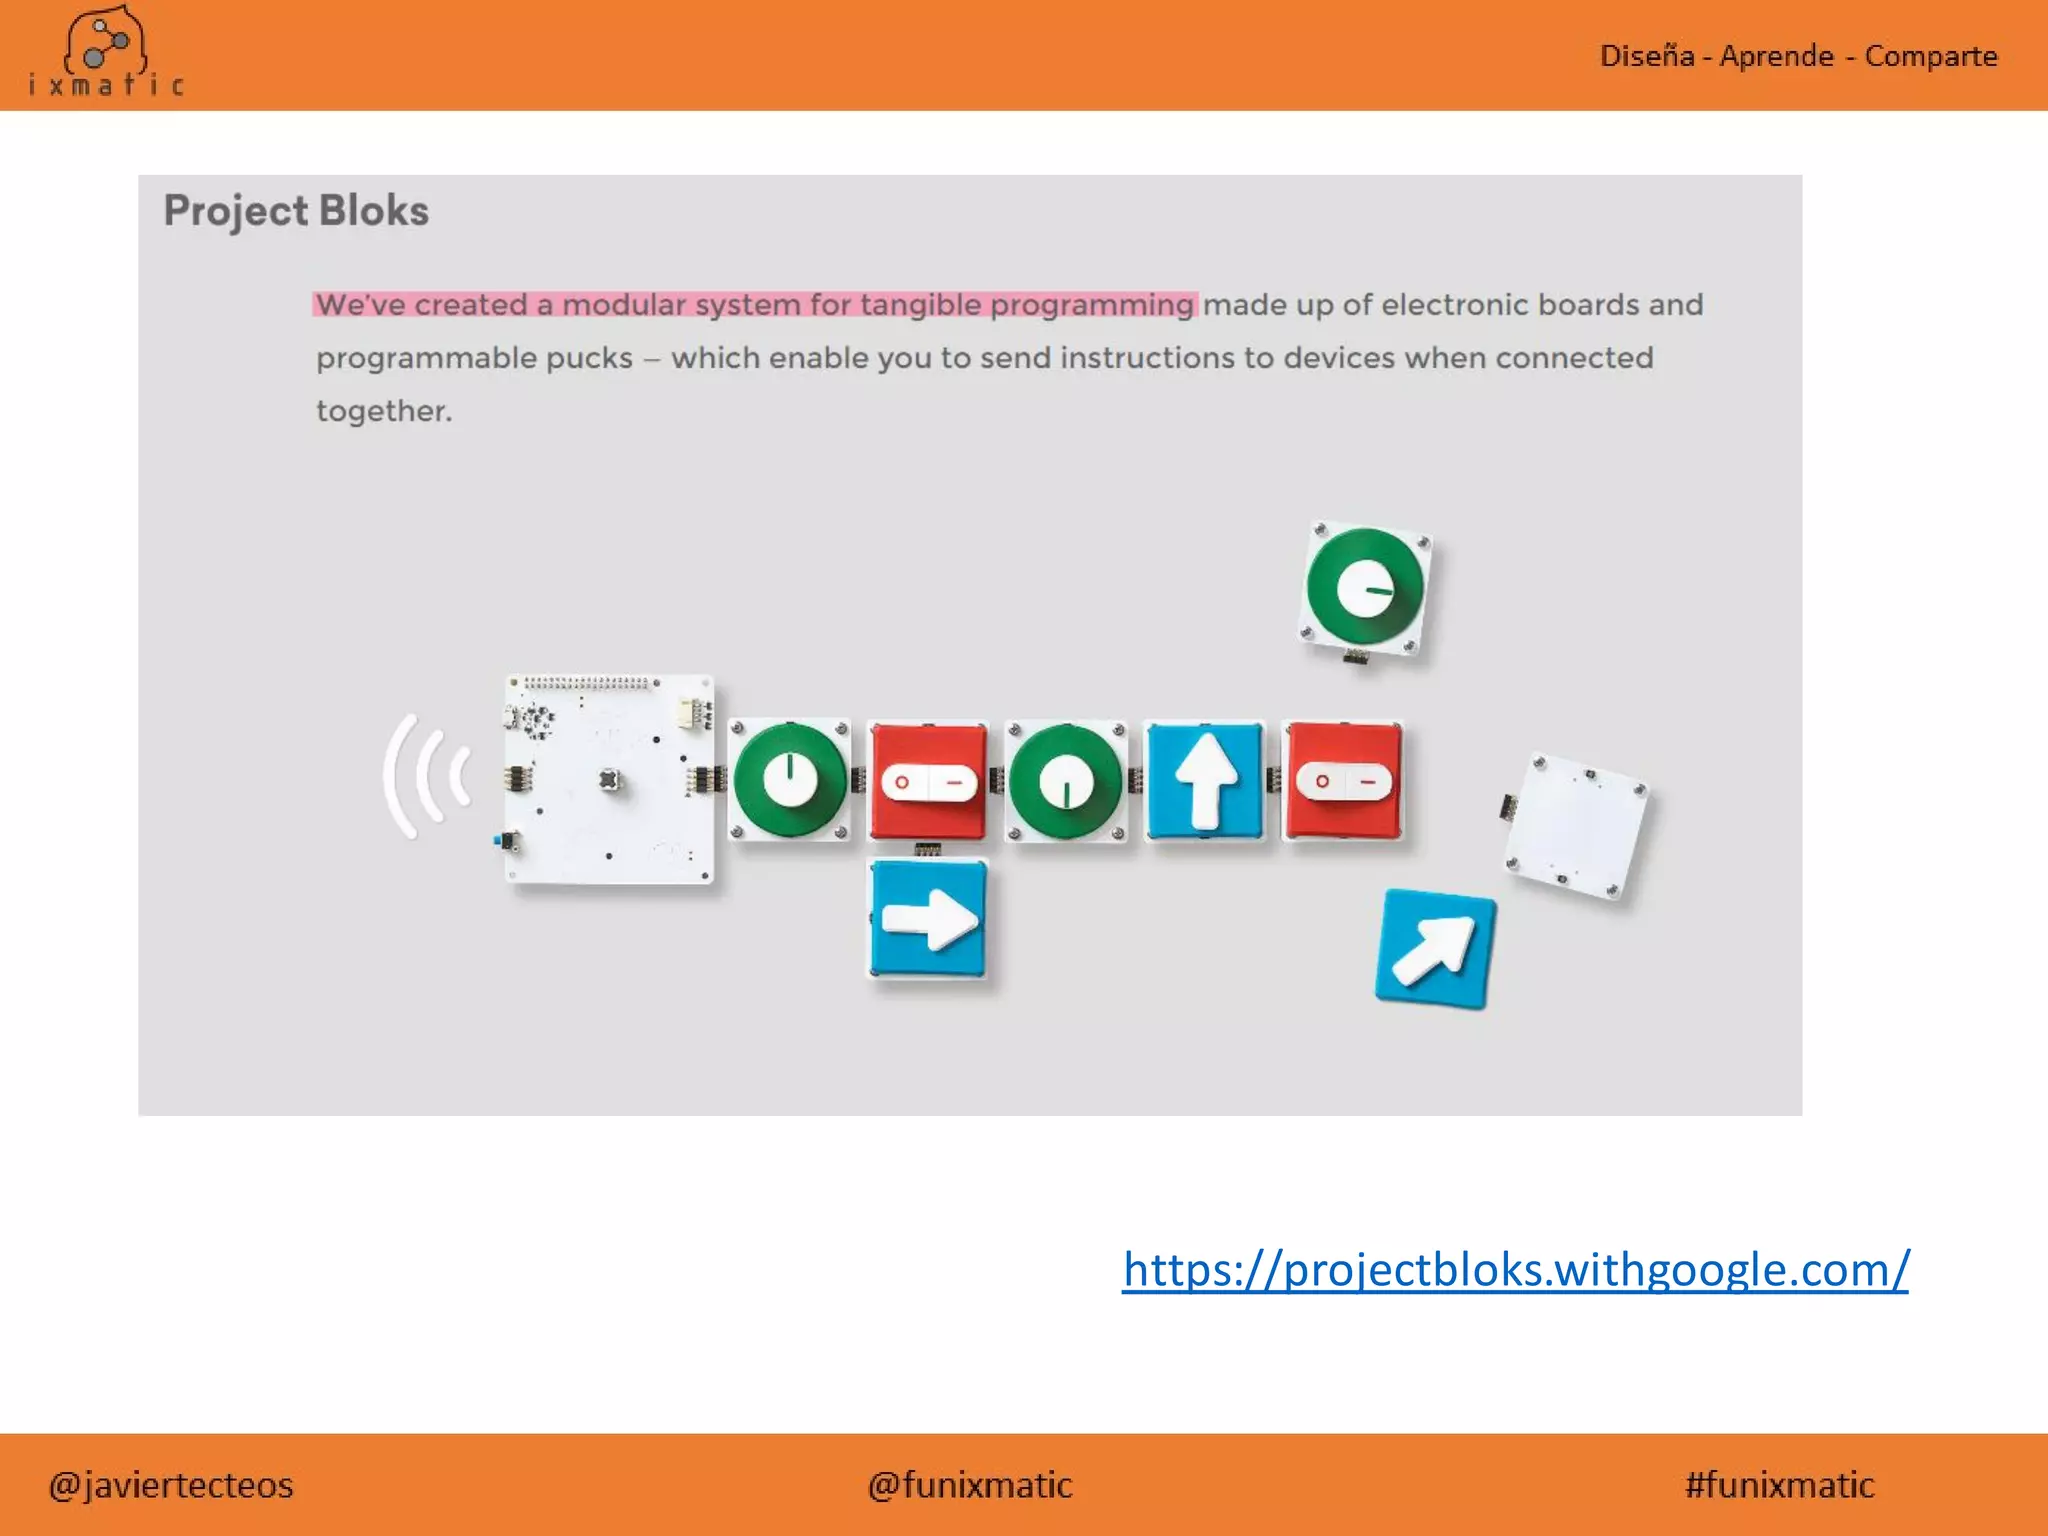Click the detached green dial puck
Image resolution: width=2048 pixels, height=1536 pixels.
[x=1366, y=589]
